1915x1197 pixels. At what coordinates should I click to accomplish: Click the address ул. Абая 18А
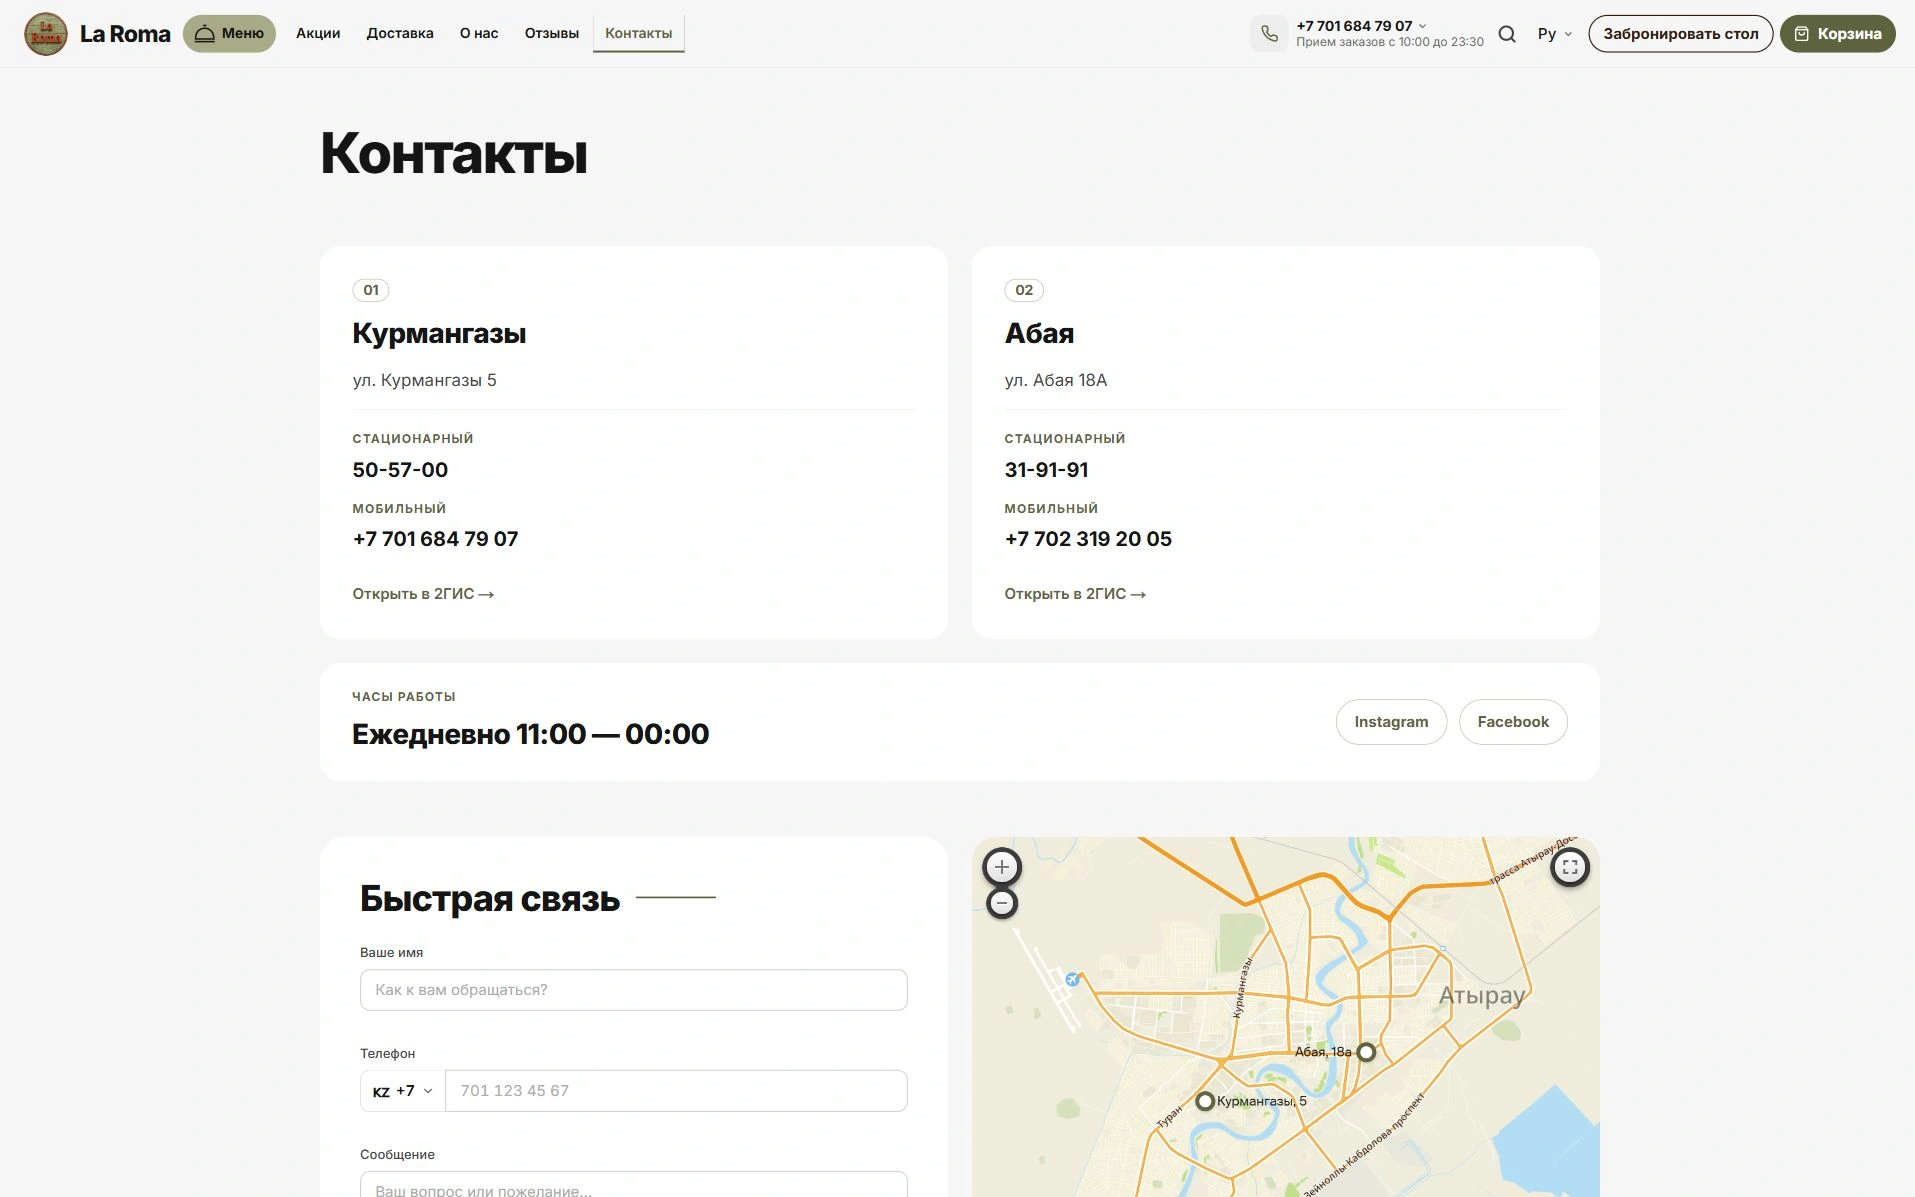coord(1056,380)
